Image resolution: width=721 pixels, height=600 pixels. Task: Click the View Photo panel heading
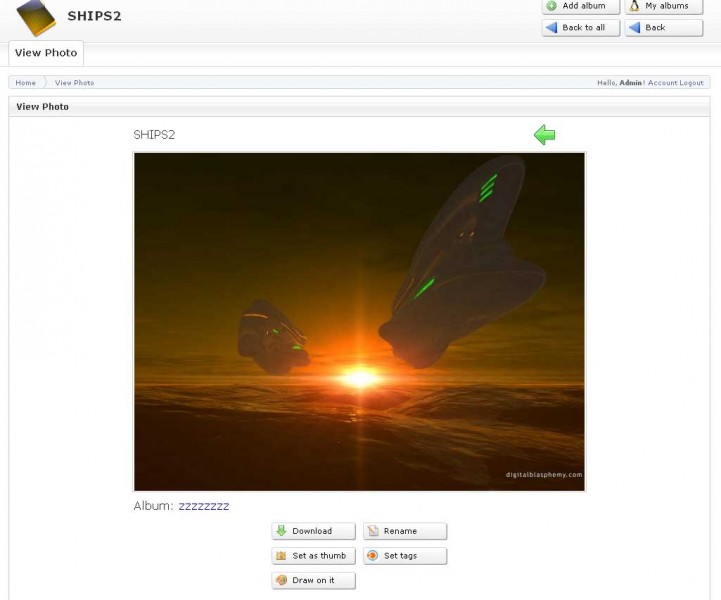coord(42,107)
